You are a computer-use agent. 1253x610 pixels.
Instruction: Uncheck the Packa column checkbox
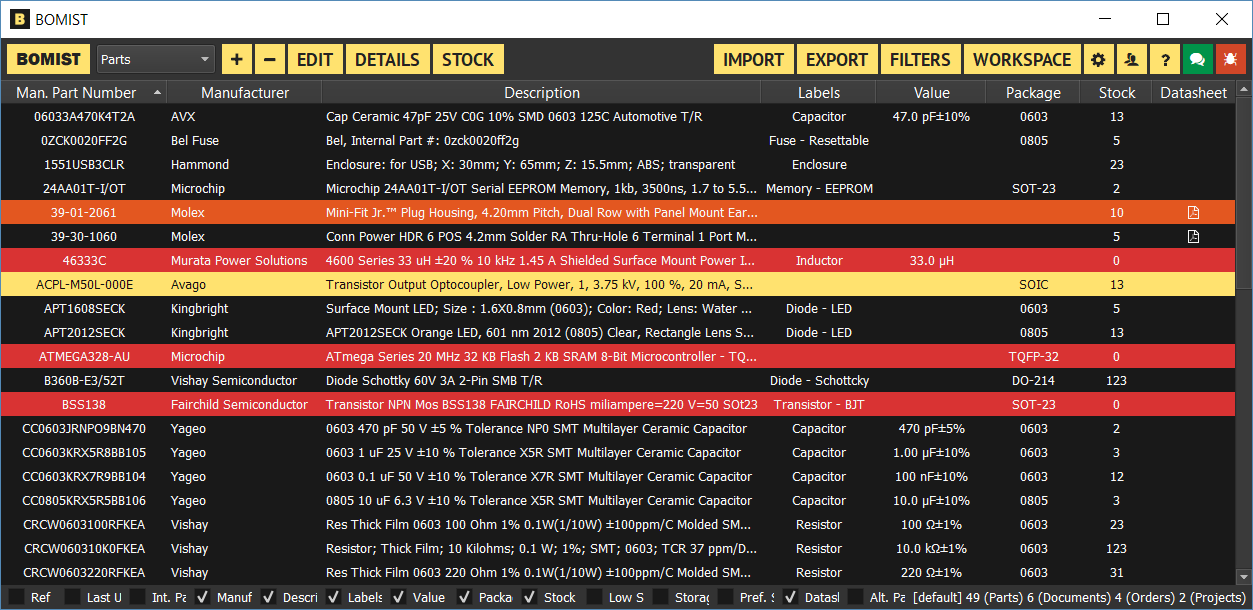[x=464, y=597]
